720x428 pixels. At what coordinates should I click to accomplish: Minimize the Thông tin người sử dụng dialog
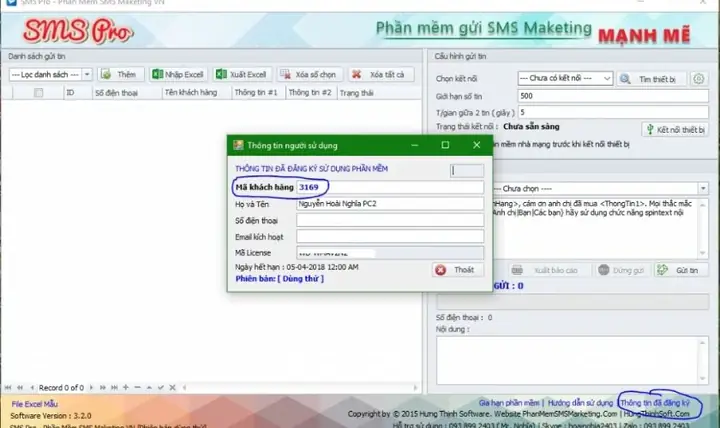pos(414,145)
